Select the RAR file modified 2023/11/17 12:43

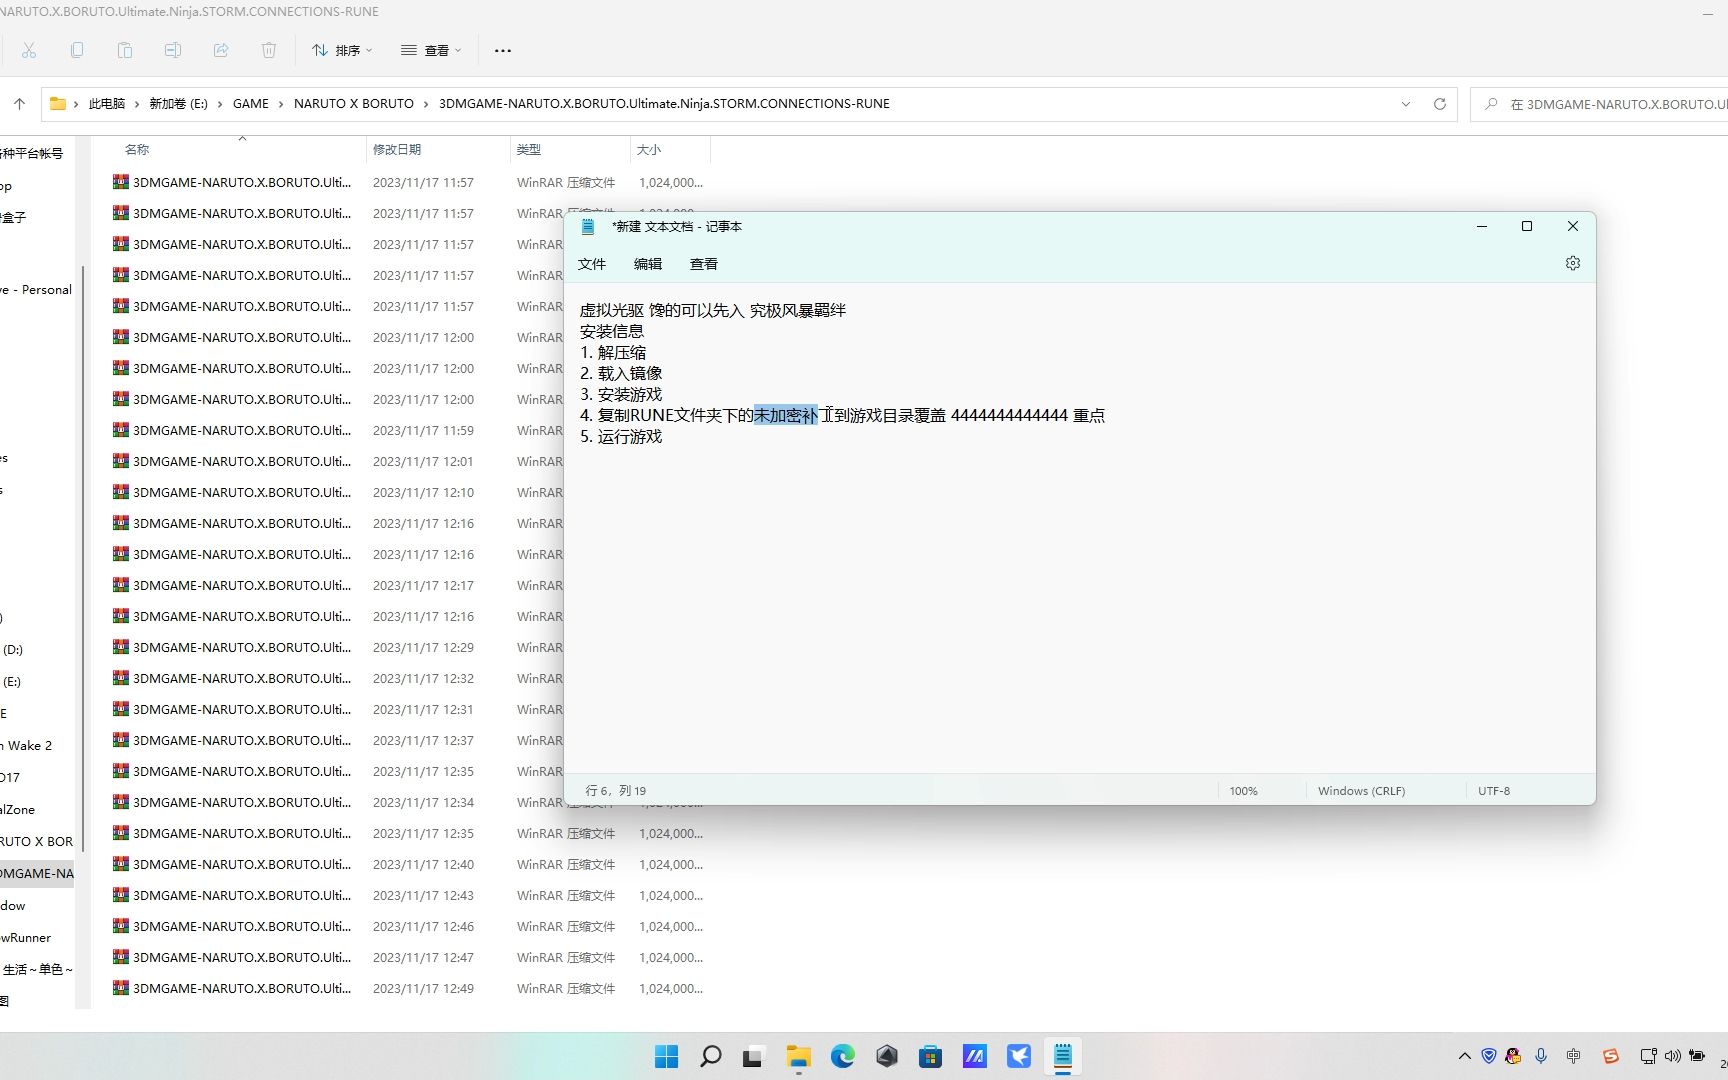[408, 896]
